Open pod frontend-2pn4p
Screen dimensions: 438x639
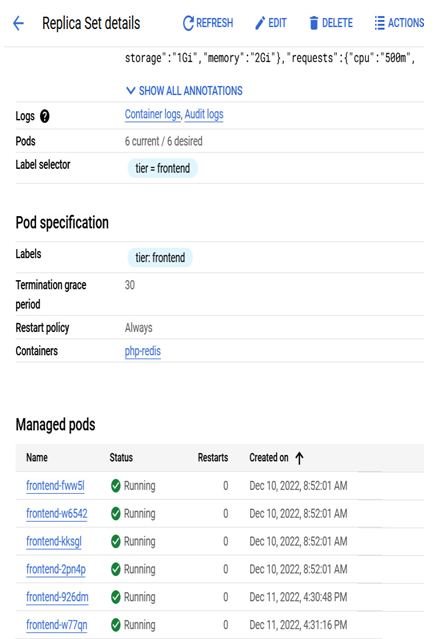56,569
